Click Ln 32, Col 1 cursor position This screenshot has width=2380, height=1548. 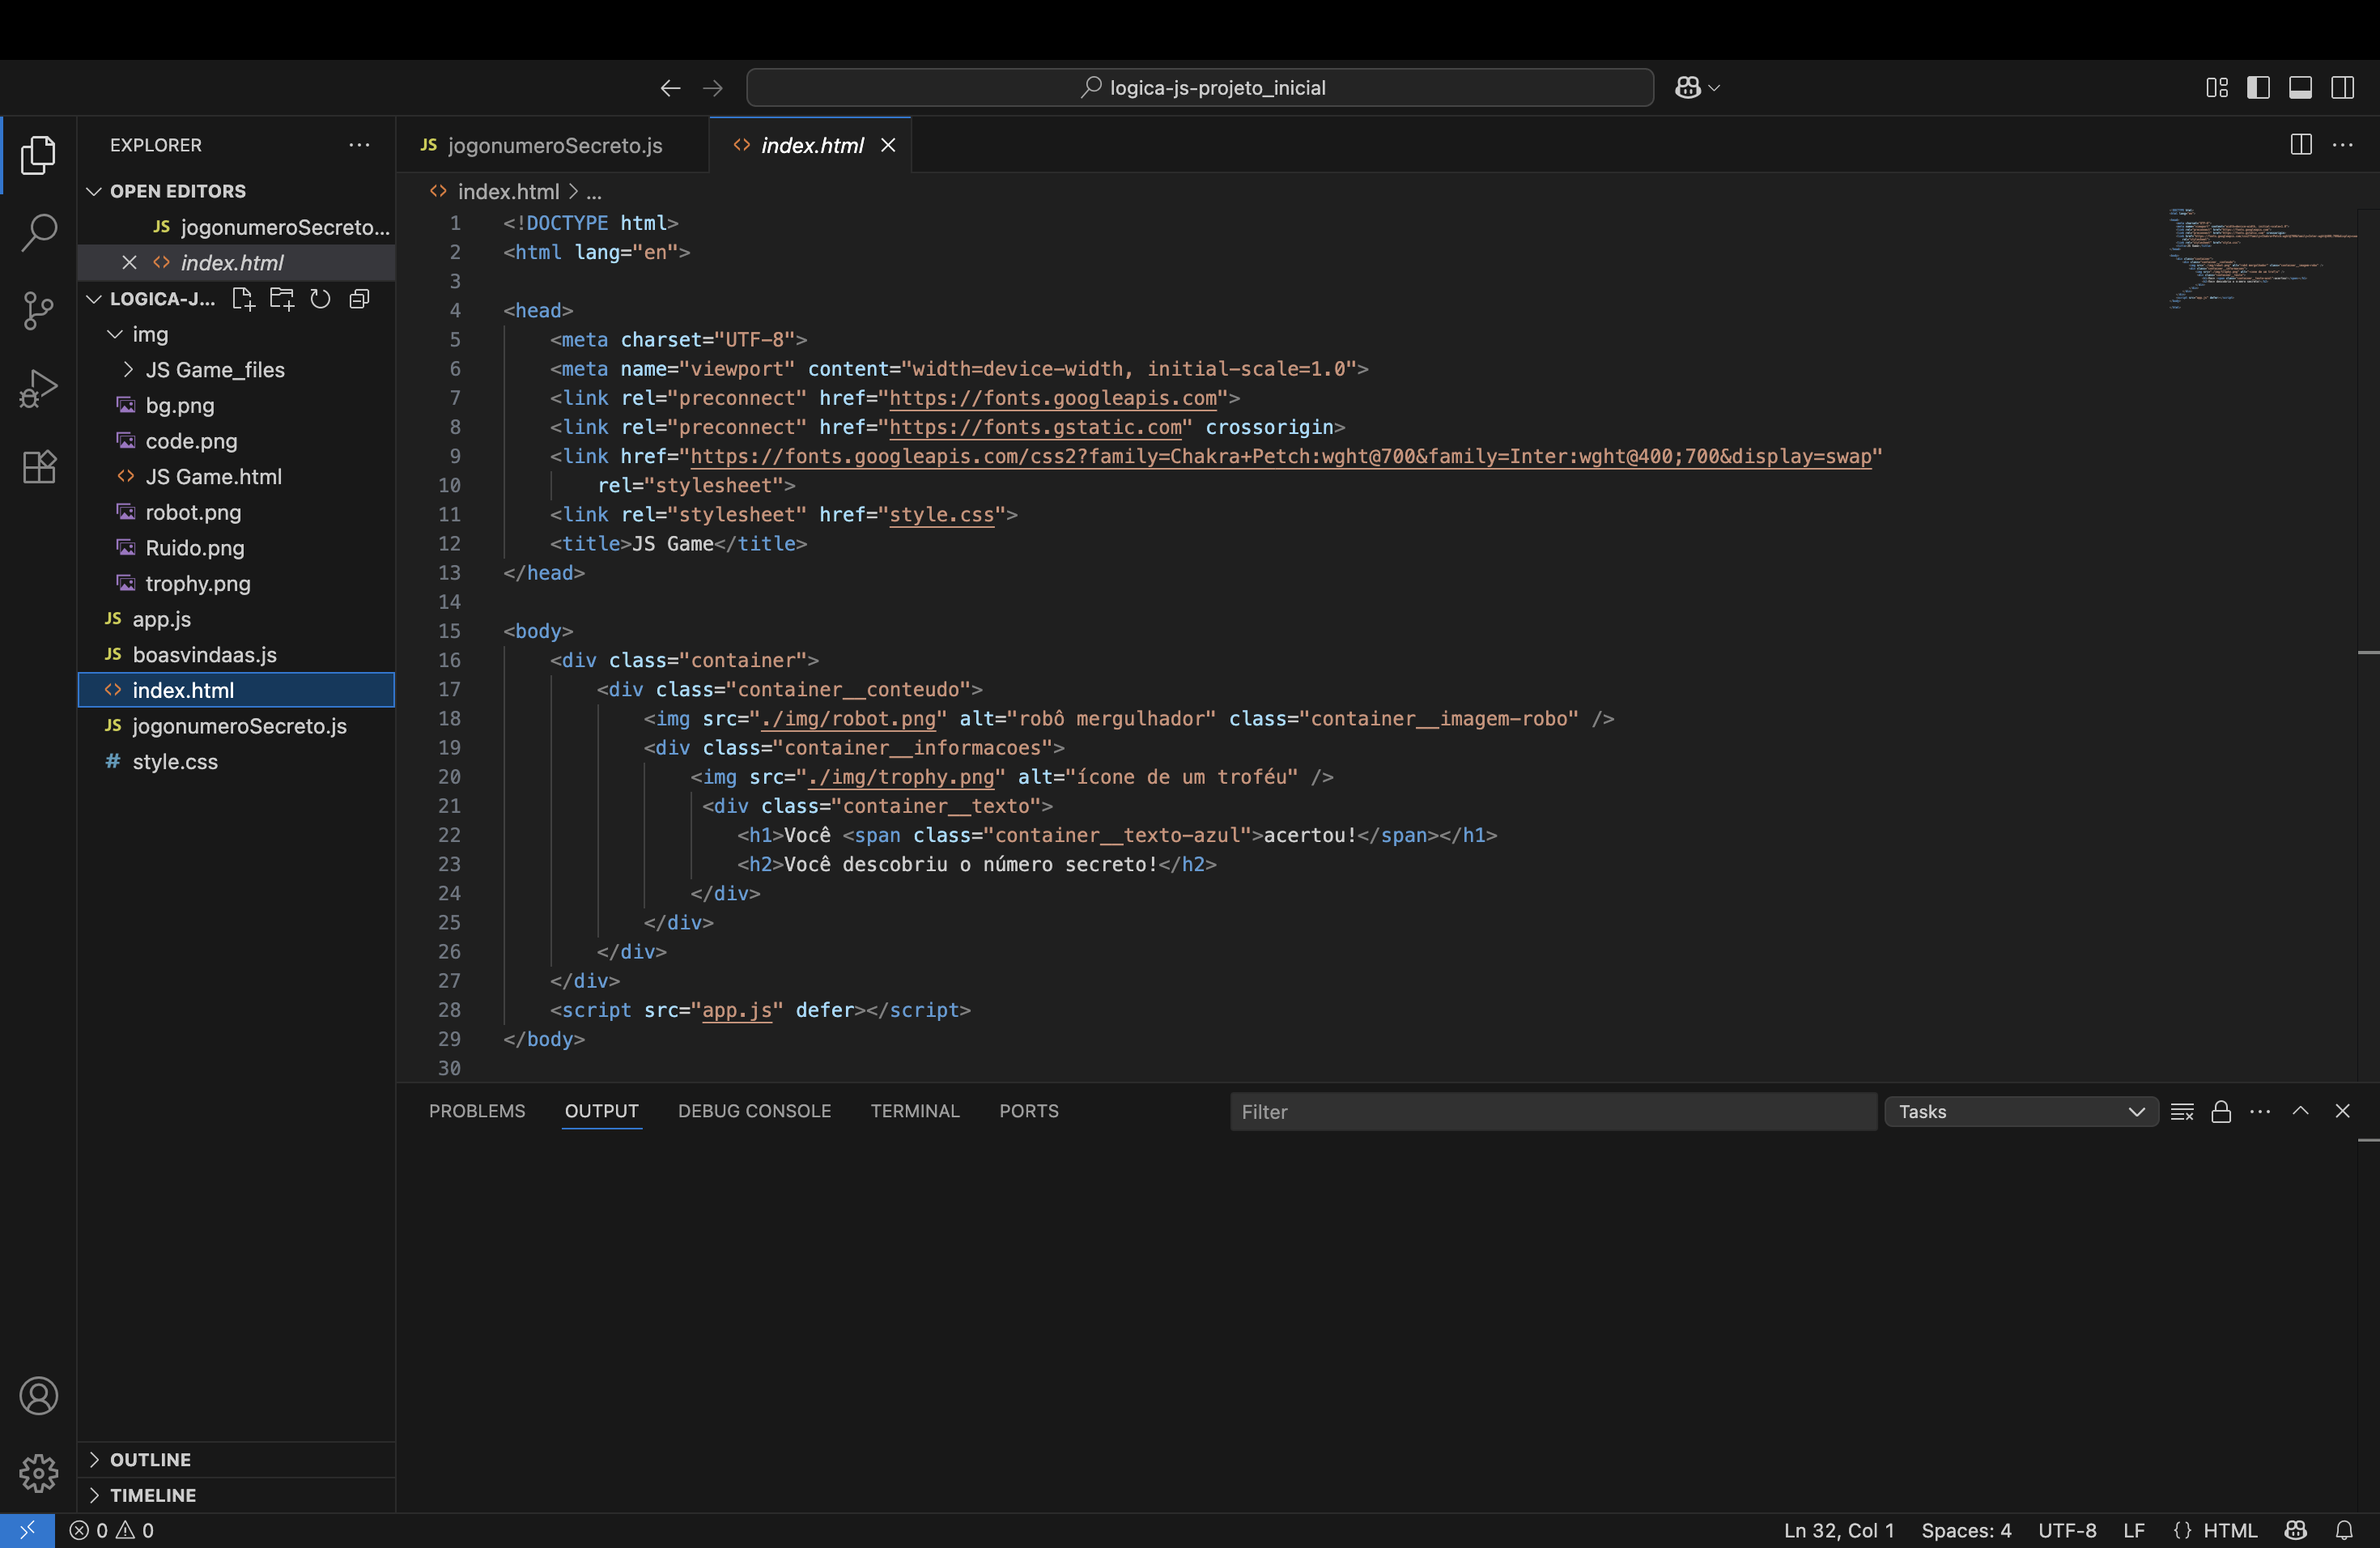1839,1530
